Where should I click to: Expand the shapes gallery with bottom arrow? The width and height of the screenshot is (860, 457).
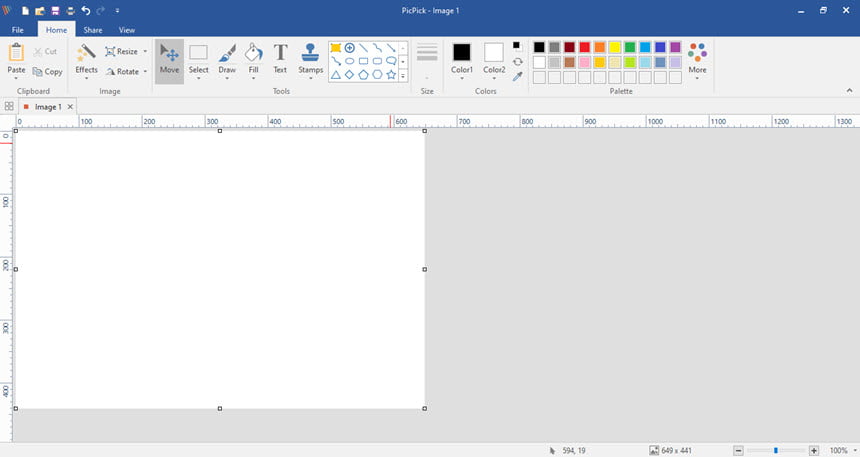[x=403, y=76]
